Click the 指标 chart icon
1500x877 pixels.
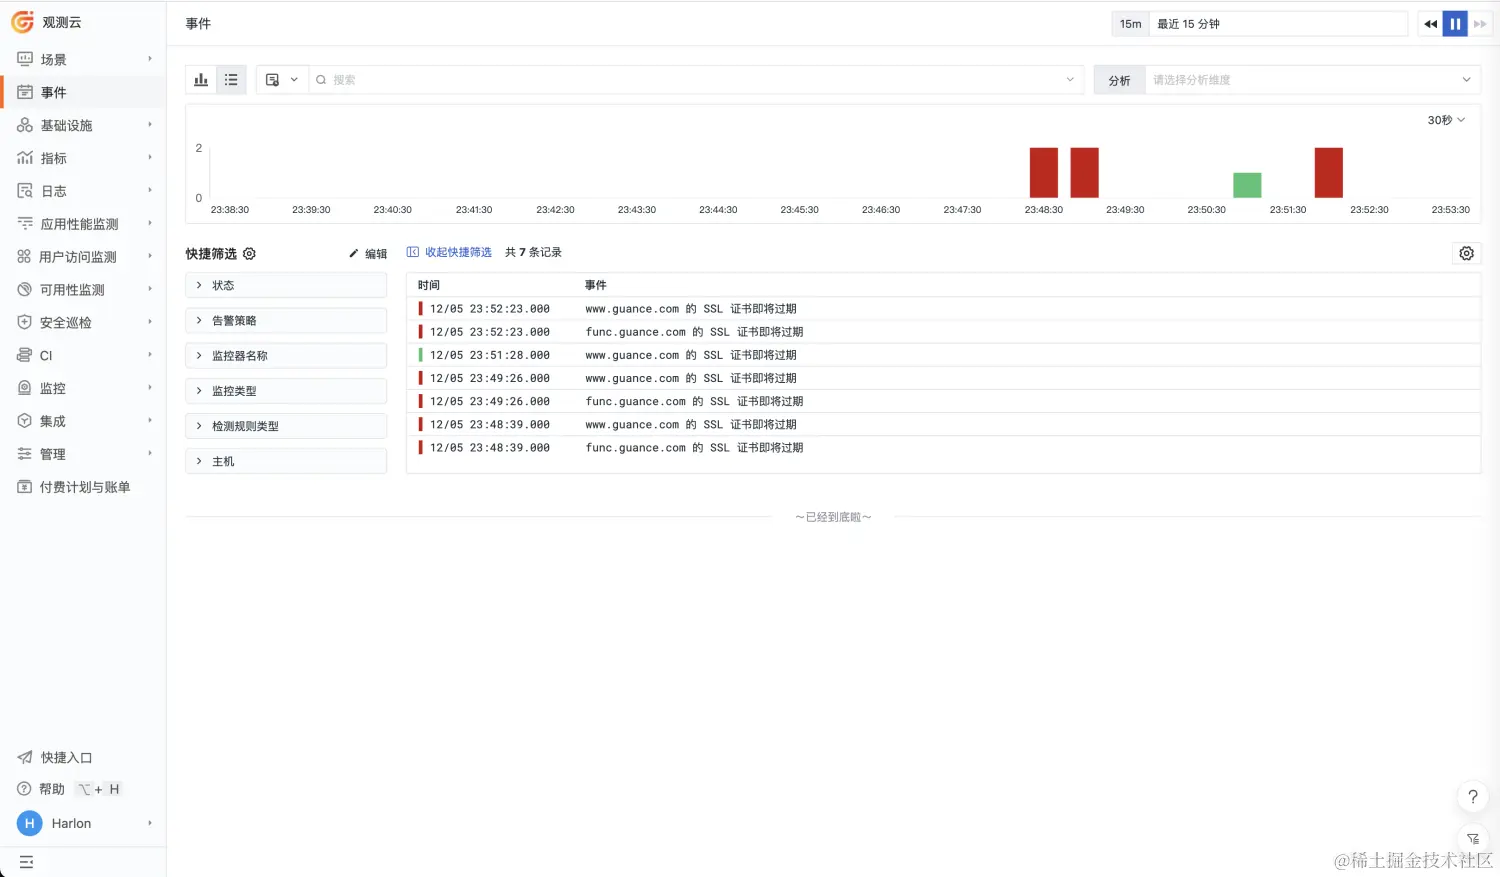[x=25, y=158]
